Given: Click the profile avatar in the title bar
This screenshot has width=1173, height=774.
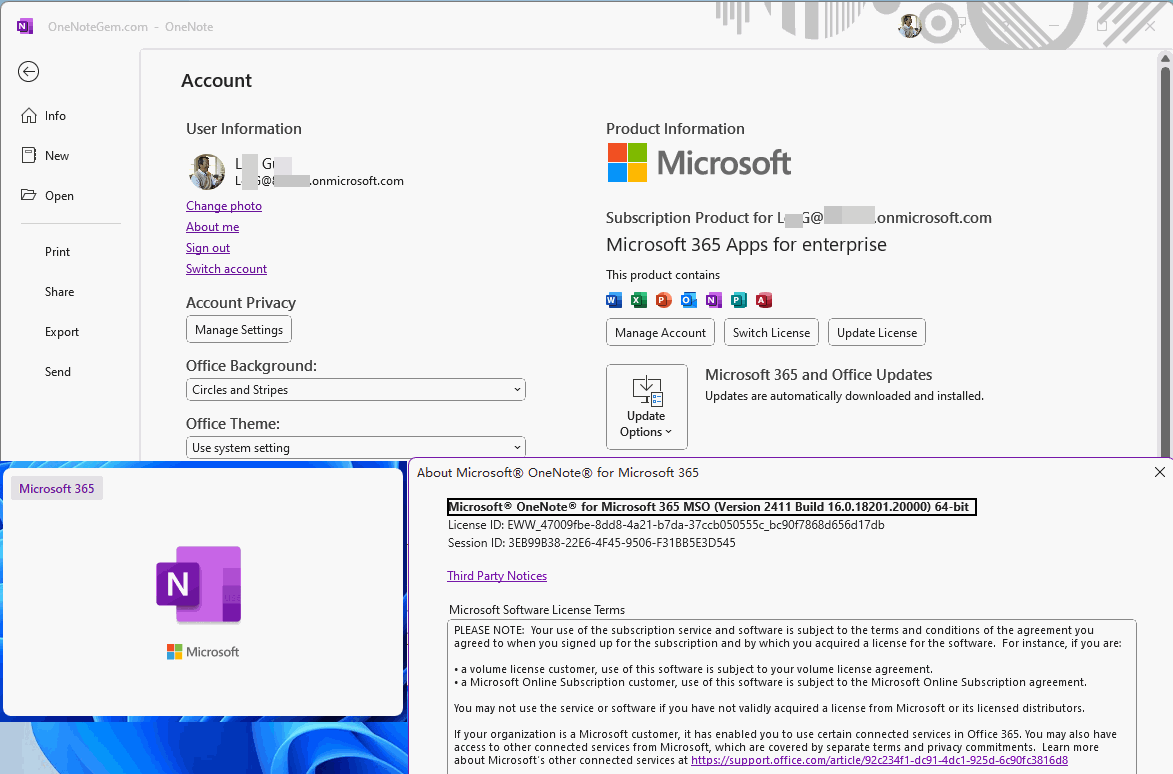Looking at the screenshot, I should (x=910, y=26).
